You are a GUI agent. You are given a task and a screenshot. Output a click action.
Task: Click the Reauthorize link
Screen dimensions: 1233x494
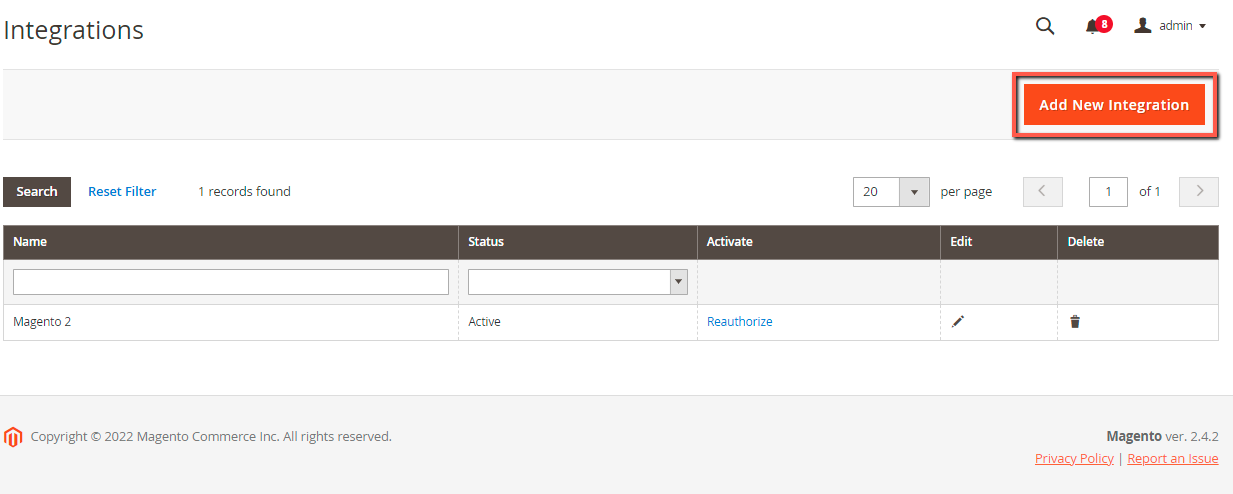[740, 322]
